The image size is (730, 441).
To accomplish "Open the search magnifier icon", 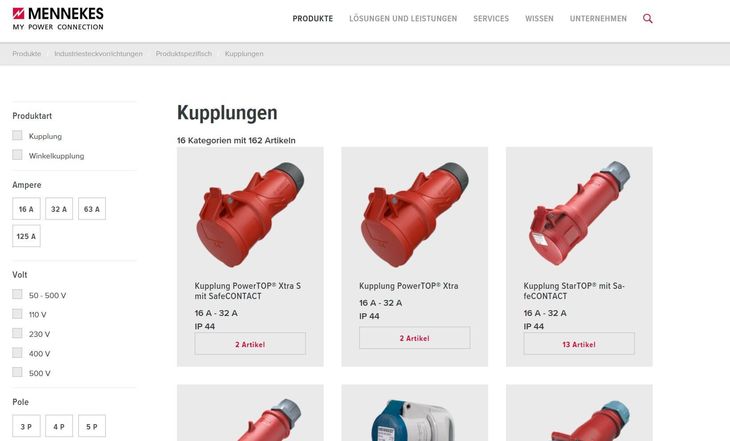I will point(647,19).
